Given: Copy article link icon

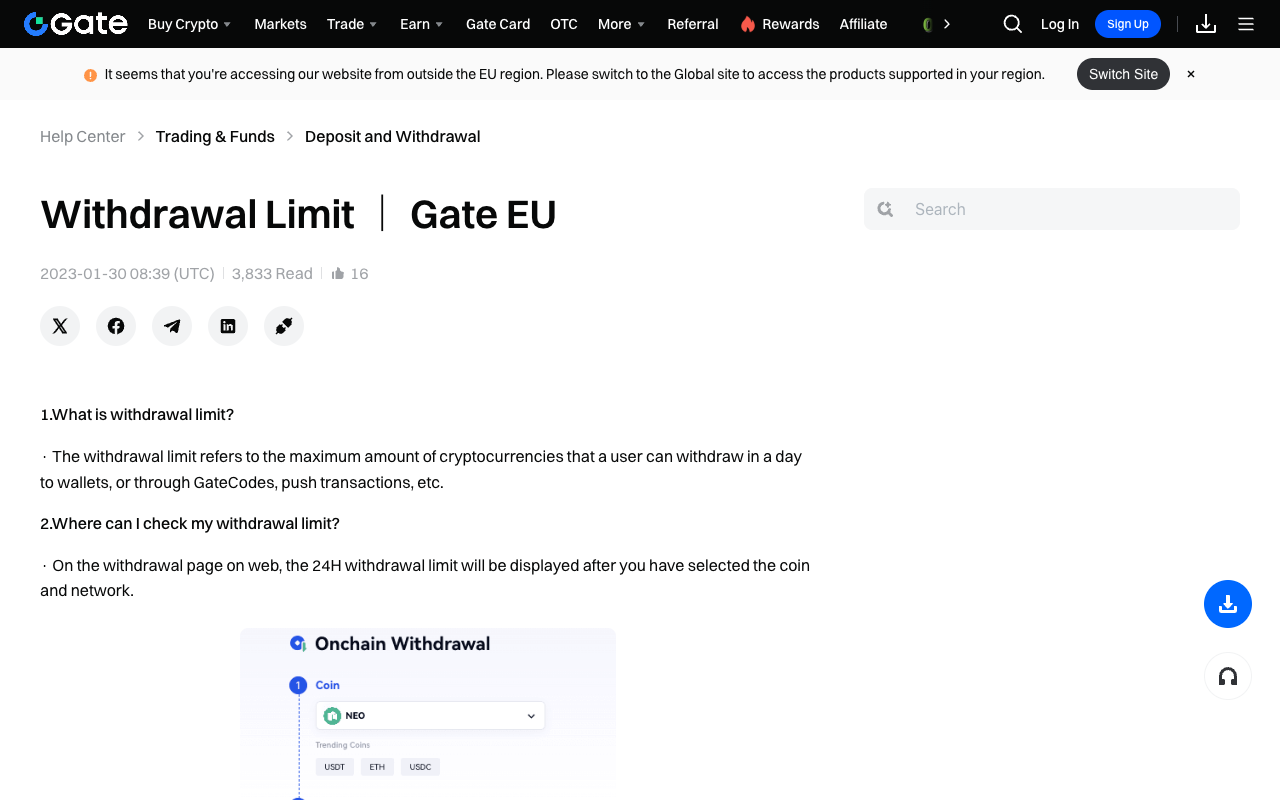Looking at the screenshot, I should (x=284, y=326).
